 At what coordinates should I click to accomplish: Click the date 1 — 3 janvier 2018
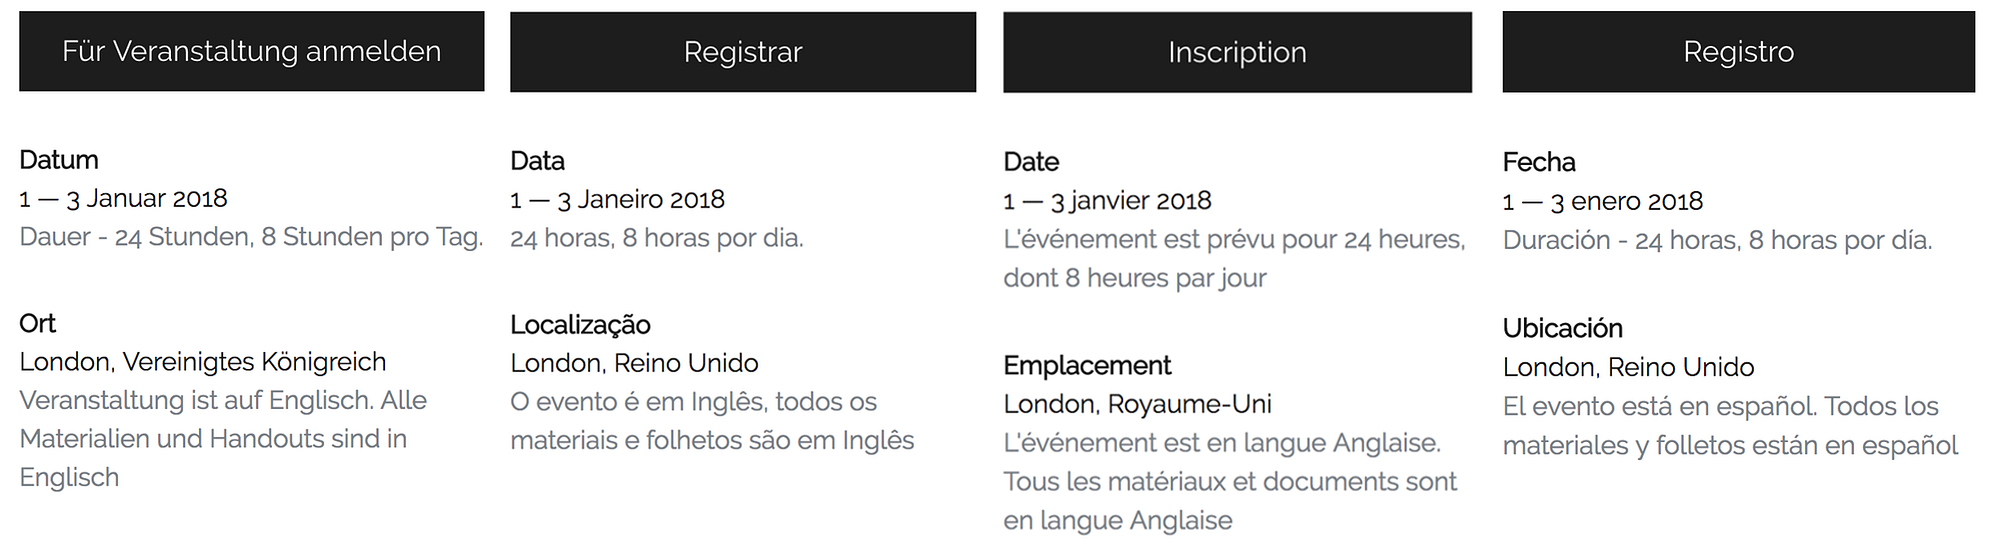(1107, 200)
